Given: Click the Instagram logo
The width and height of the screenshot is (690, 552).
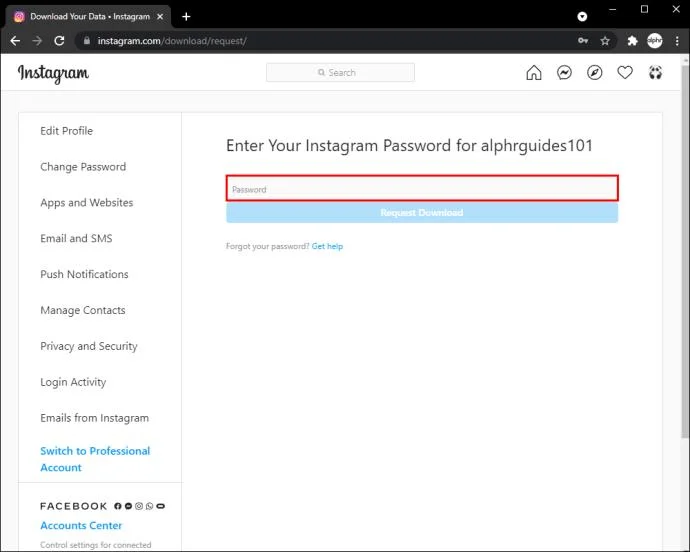Looking at the screenshot, I should [53, 74].
